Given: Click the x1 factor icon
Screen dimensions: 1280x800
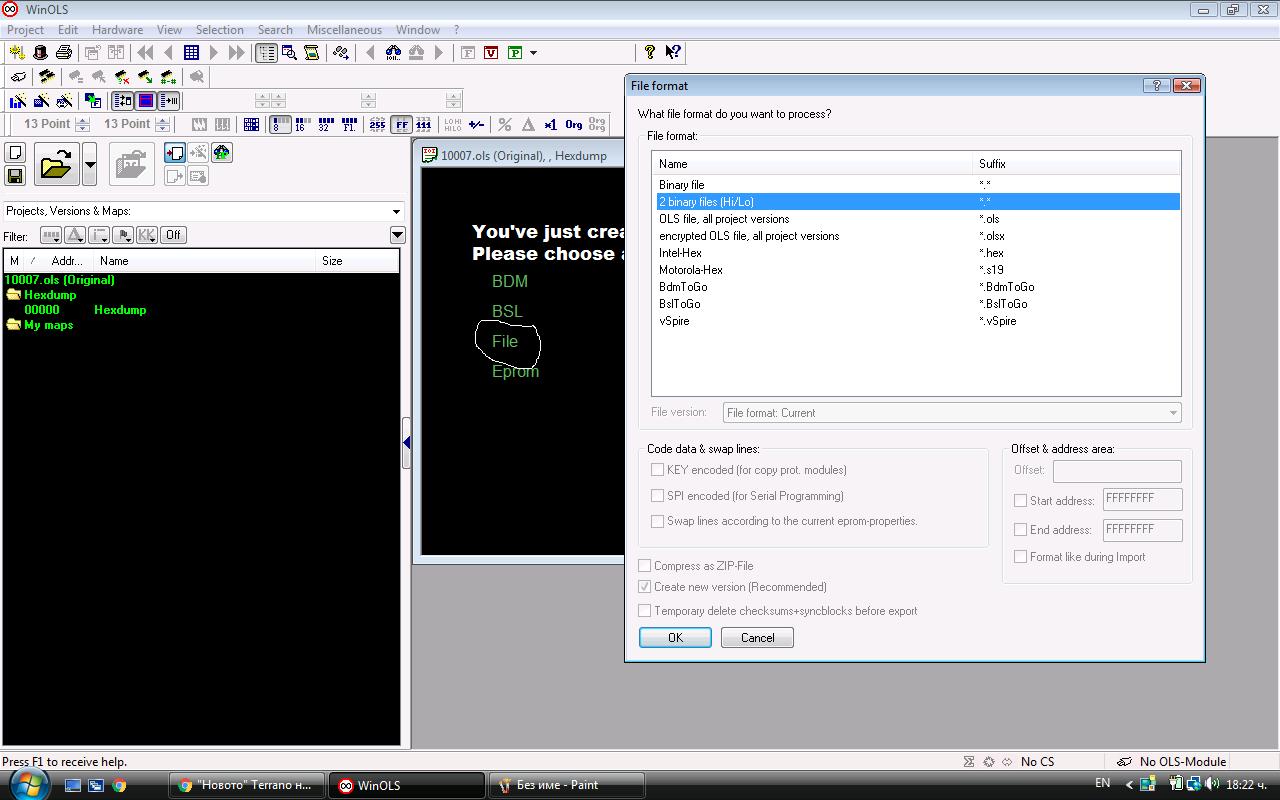Looking at the screenshot, I should pos(550,124).
